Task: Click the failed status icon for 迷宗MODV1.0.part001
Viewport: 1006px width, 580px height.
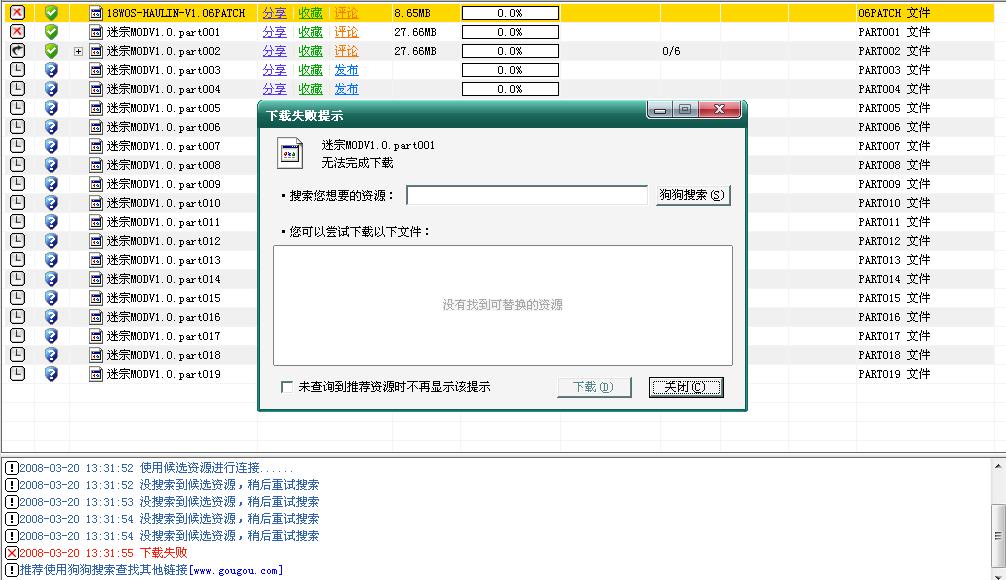Action: (17, 32)
